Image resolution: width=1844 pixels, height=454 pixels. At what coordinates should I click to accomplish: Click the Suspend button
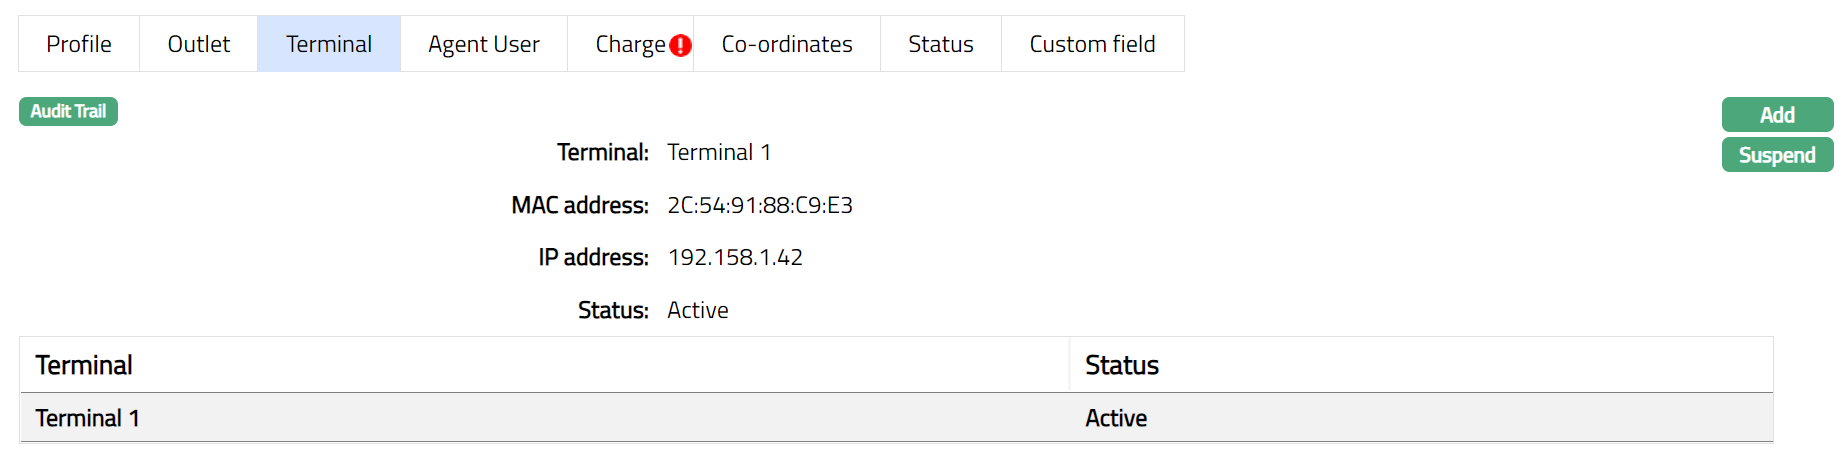1777,155
